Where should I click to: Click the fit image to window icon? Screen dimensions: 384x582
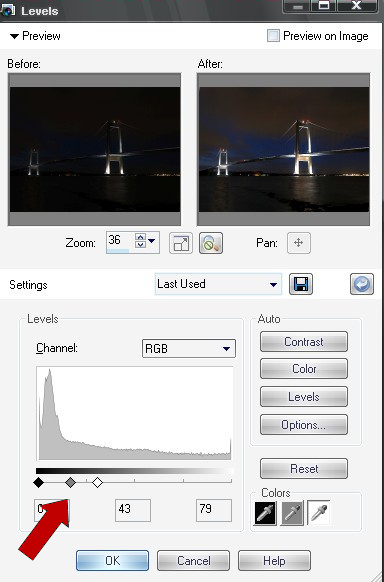(x=181, y=243)
